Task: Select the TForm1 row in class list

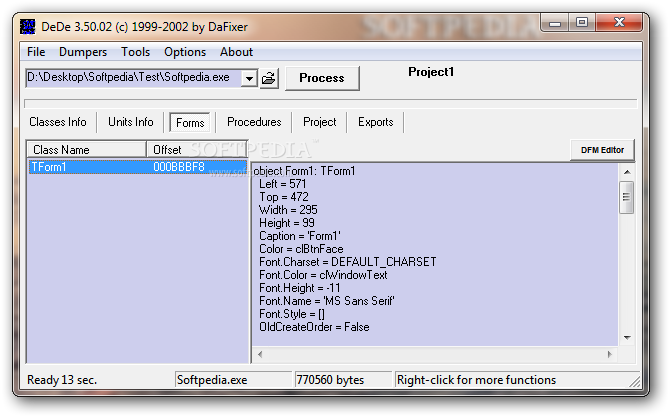Action: pyautogui.click(x=138, y=167)
